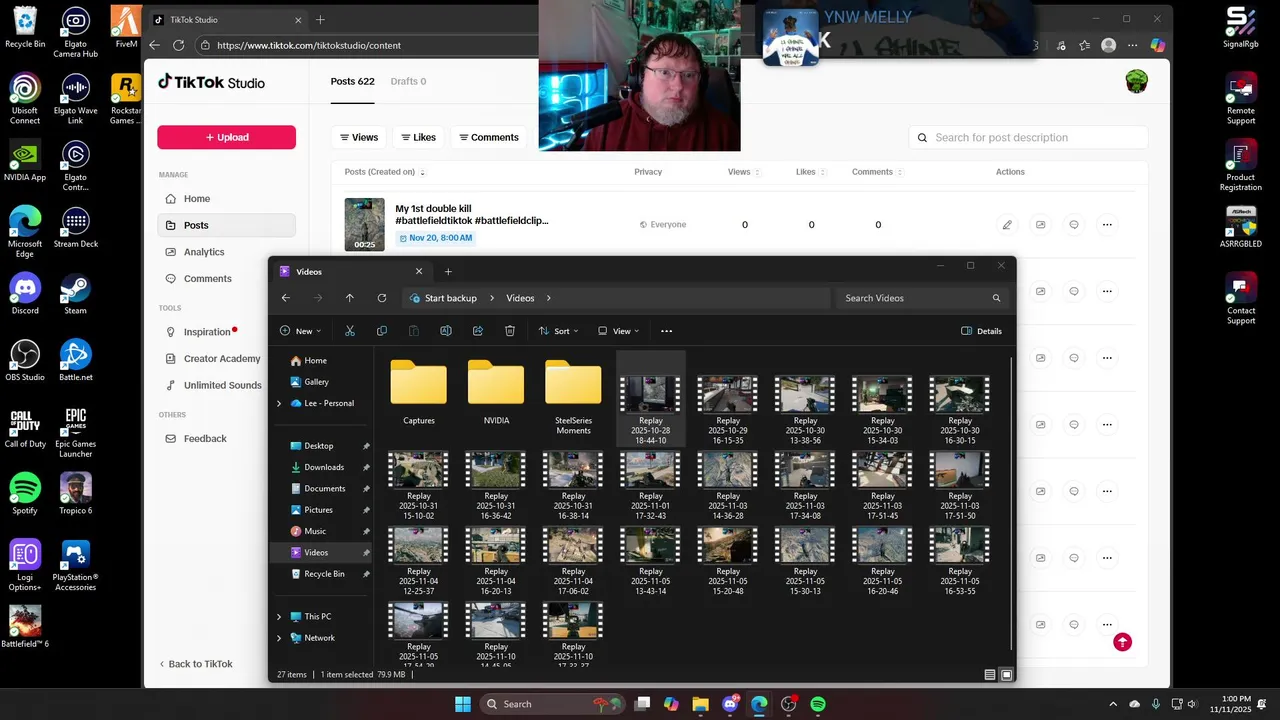Click the Back arrow in File Explorer
1280x720 pixels.
286,298
